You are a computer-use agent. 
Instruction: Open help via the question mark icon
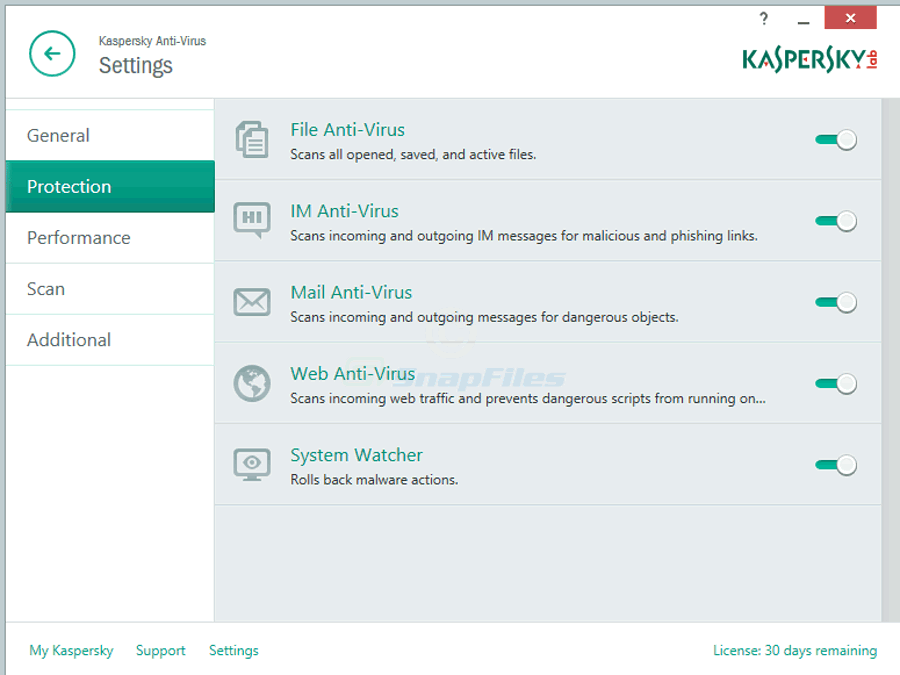point(763,18)
